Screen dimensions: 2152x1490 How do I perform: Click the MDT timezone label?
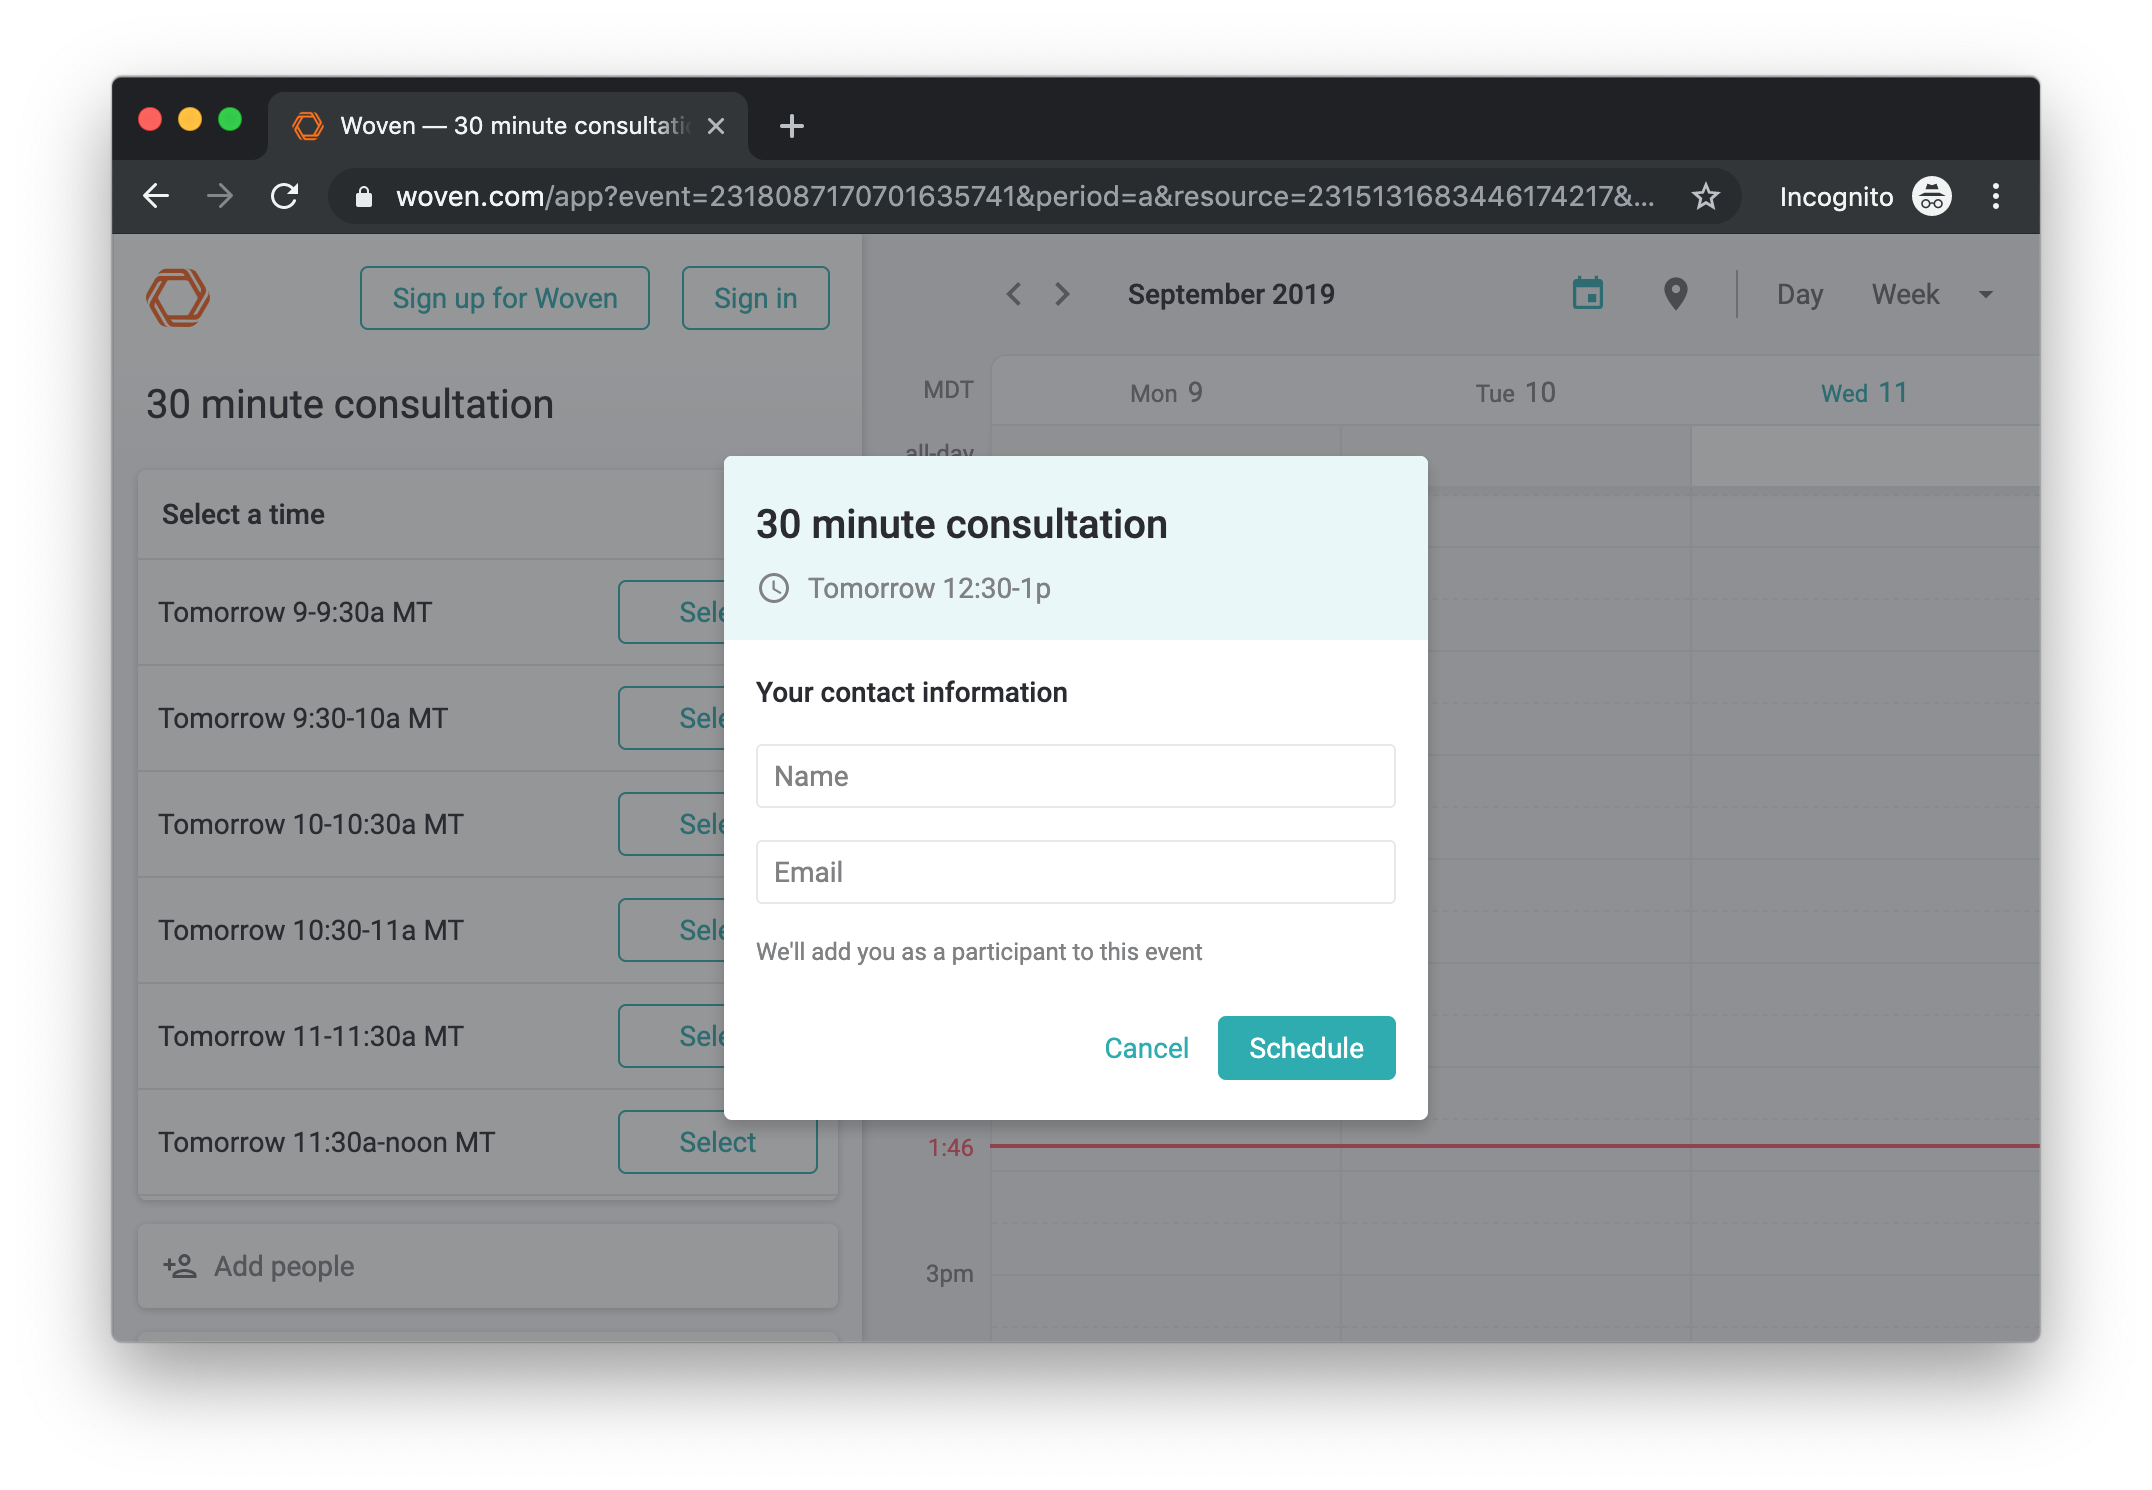(948, 390)
